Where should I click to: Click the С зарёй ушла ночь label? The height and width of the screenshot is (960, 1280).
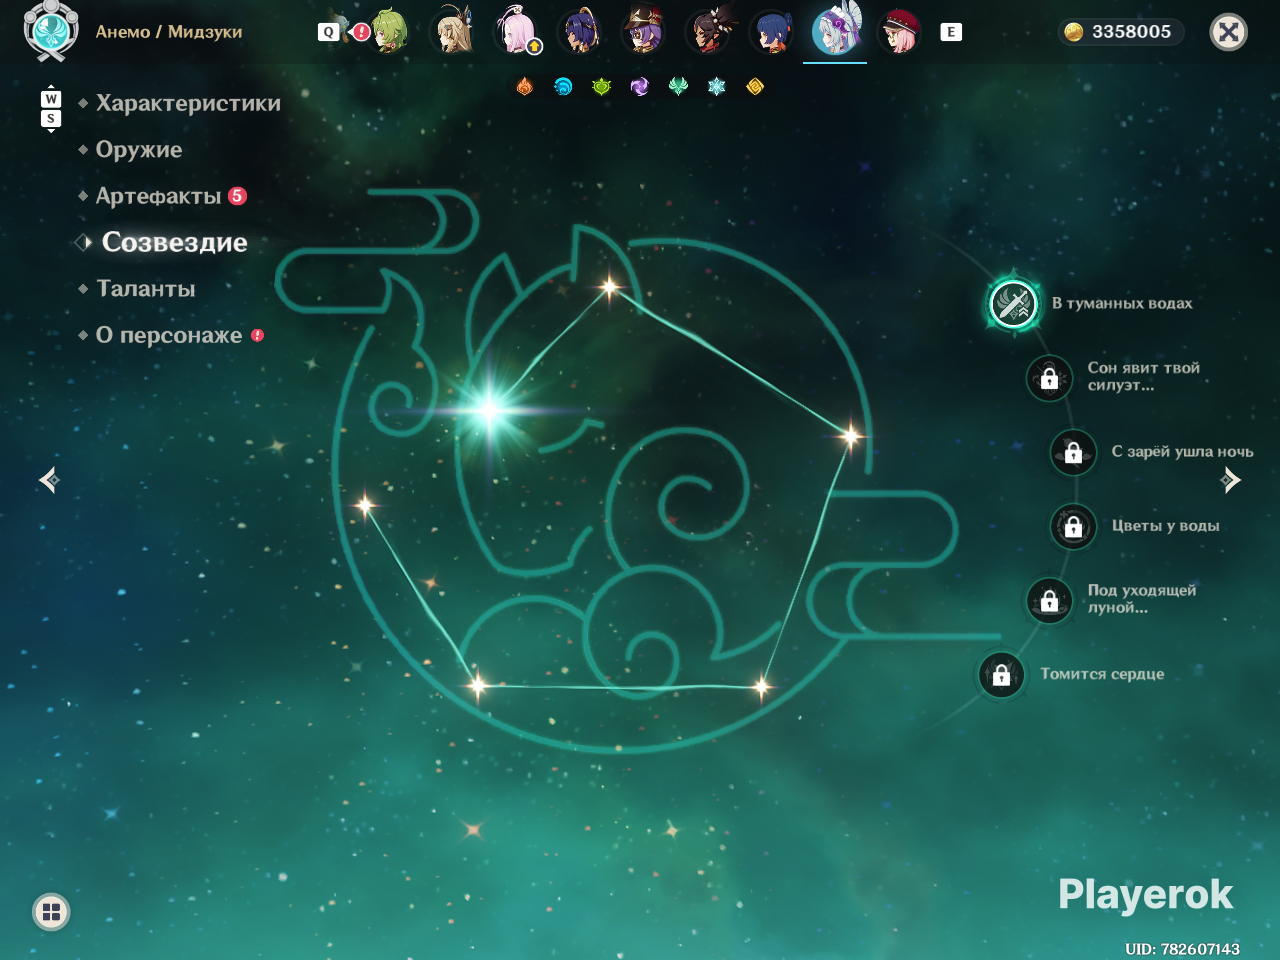pyautogui.click(x=1183, y=452)
